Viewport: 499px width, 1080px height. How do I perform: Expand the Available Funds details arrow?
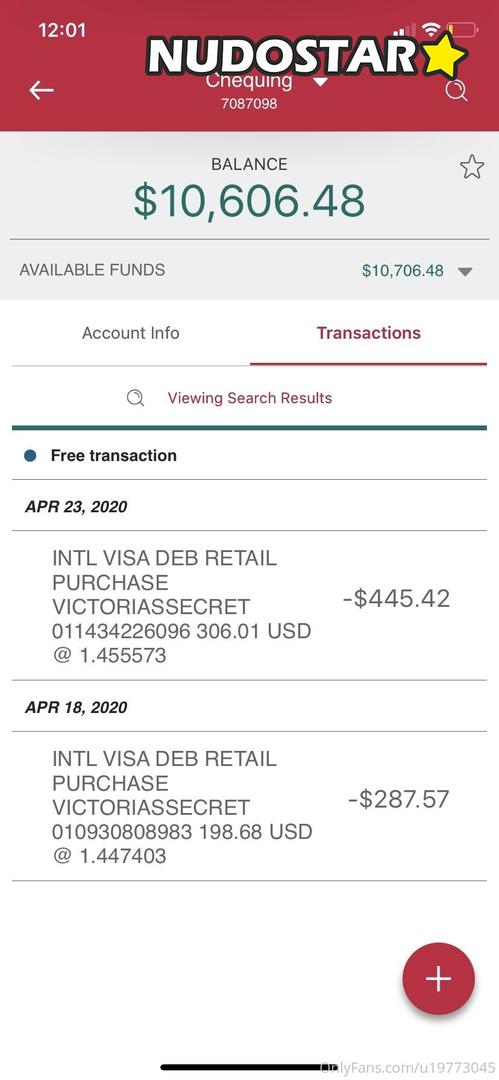[465, 271]
